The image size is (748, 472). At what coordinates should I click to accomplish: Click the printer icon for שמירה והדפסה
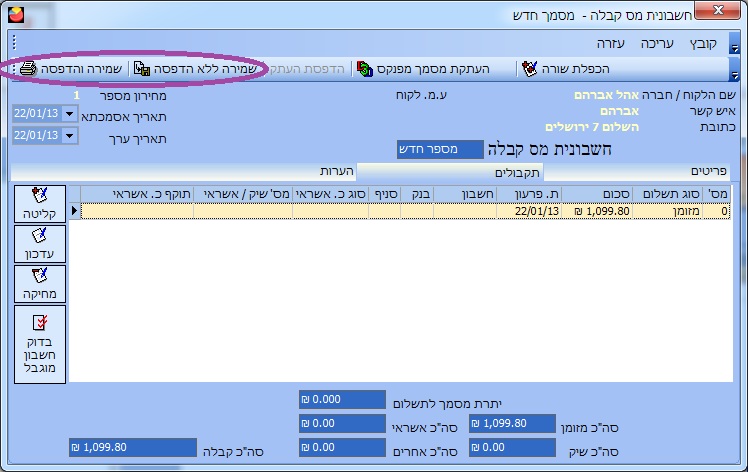28,69
